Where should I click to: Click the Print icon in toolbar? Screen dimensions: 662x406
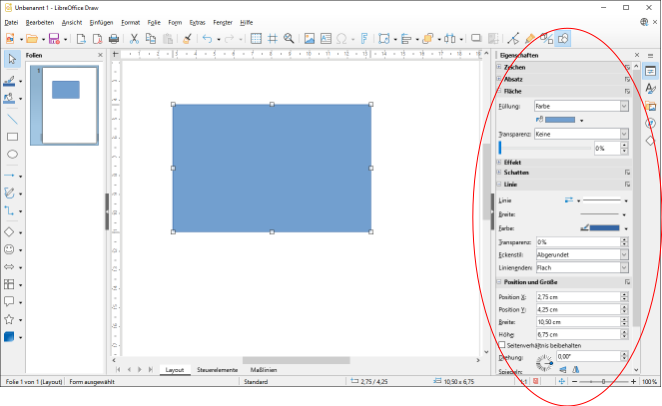(113, 39)
